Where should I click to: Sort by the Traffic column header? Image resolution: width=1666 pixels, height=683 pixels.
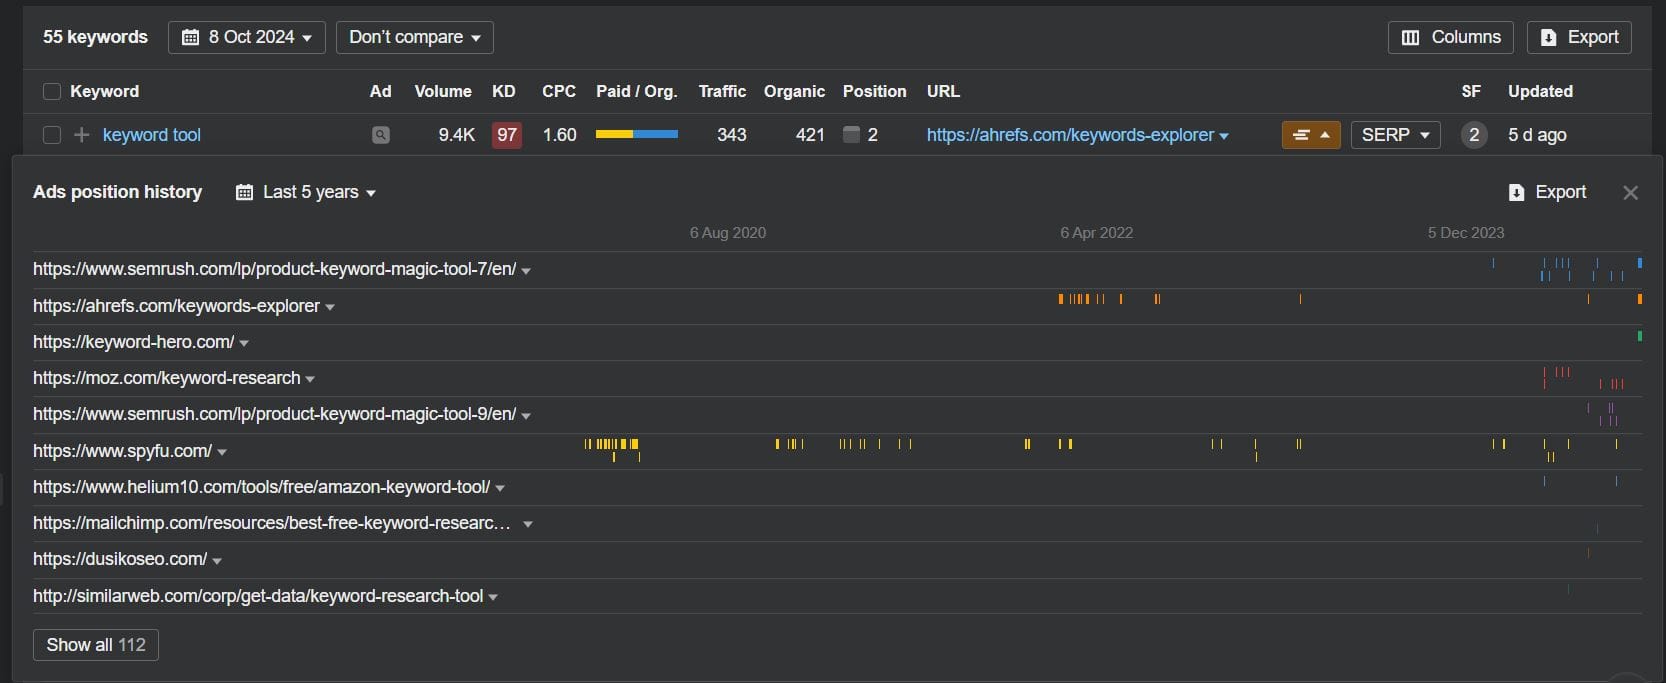722,91
